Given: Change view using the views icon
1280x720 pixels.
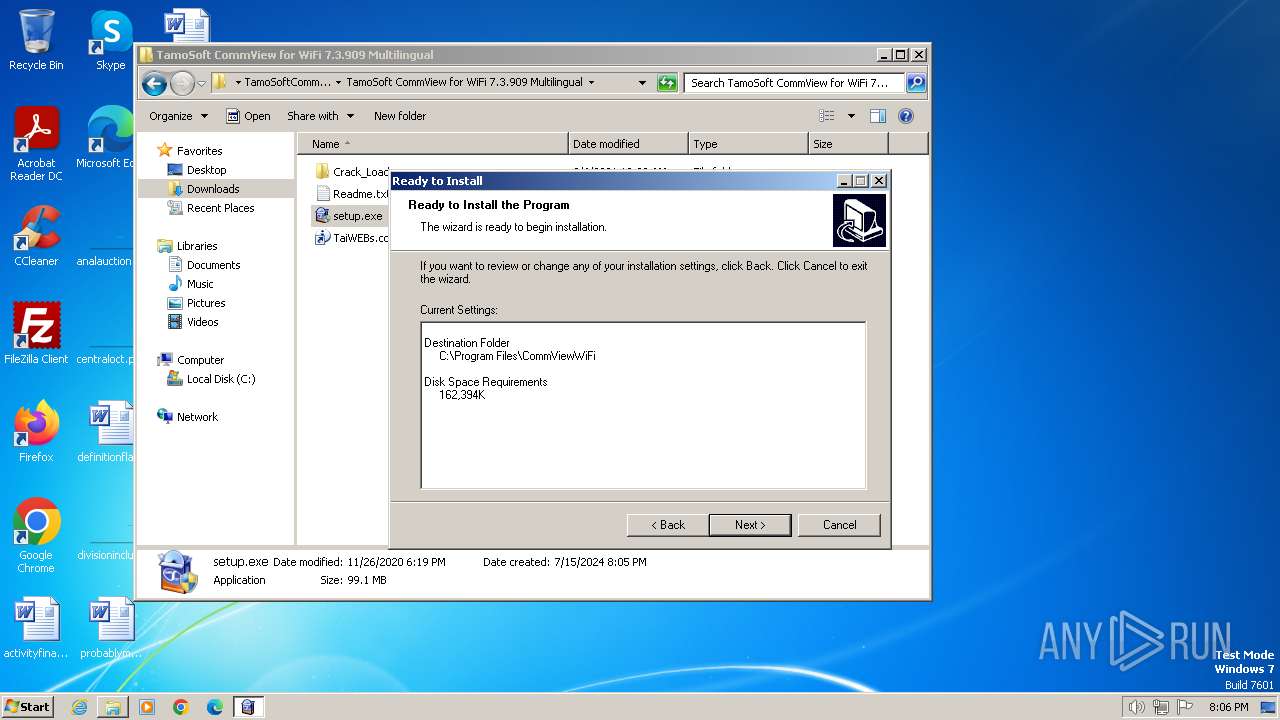Looking at the screenshot, I should tap(827, 116).
